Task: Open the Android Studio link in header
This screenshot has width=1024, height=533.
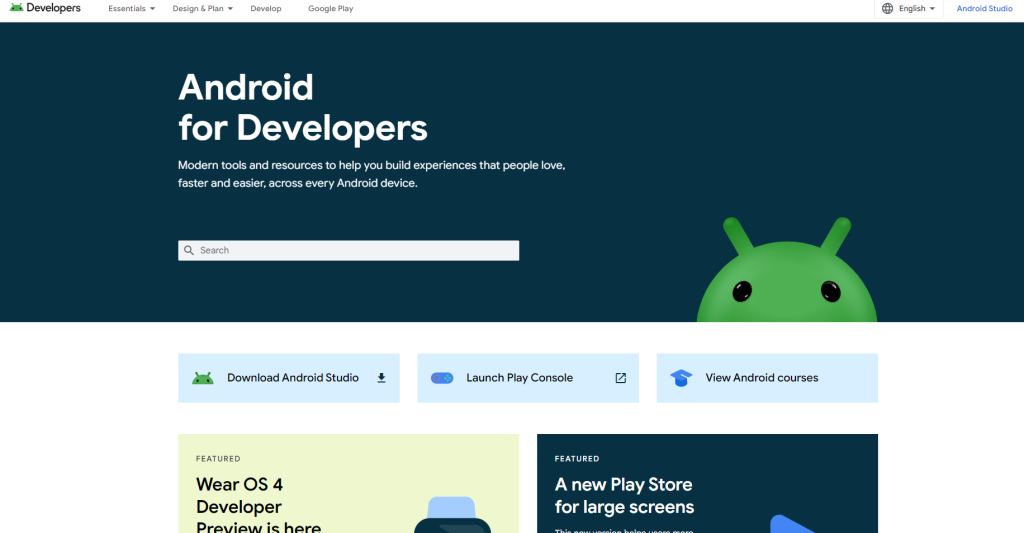Action: [x=984, y=8]
